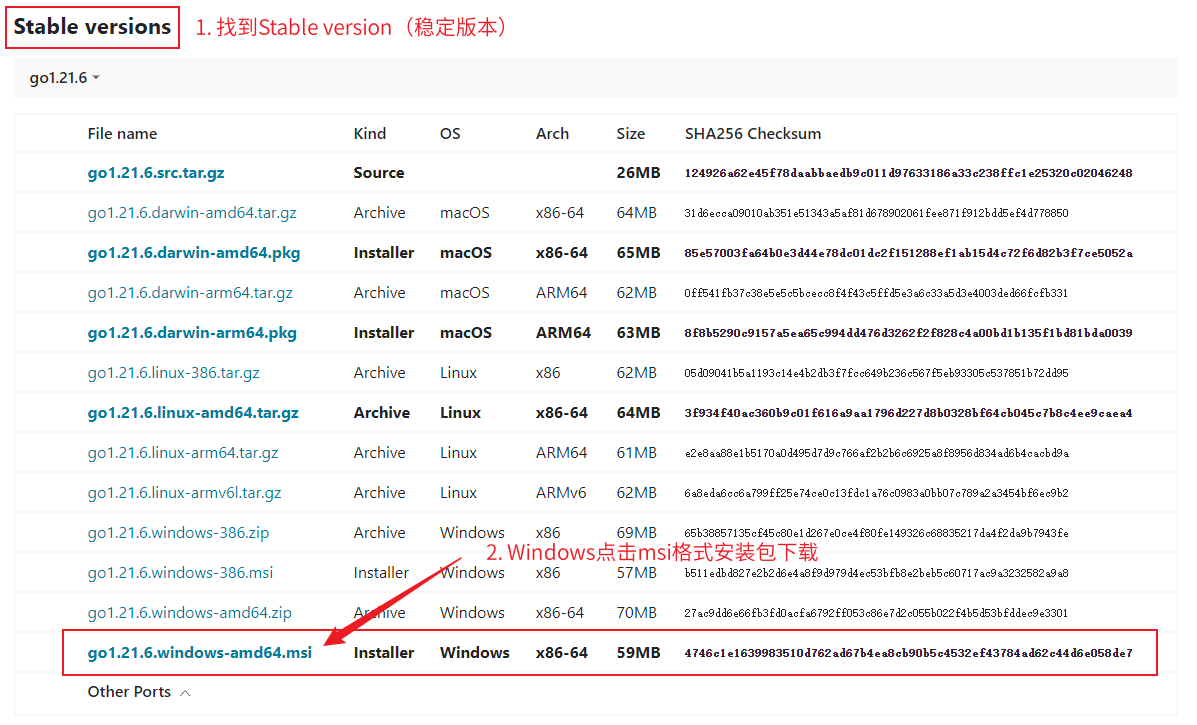Collapse the Other Ports section
Image resolution: width=1197 pixels, height=725 pixels.
coord(138,692)
